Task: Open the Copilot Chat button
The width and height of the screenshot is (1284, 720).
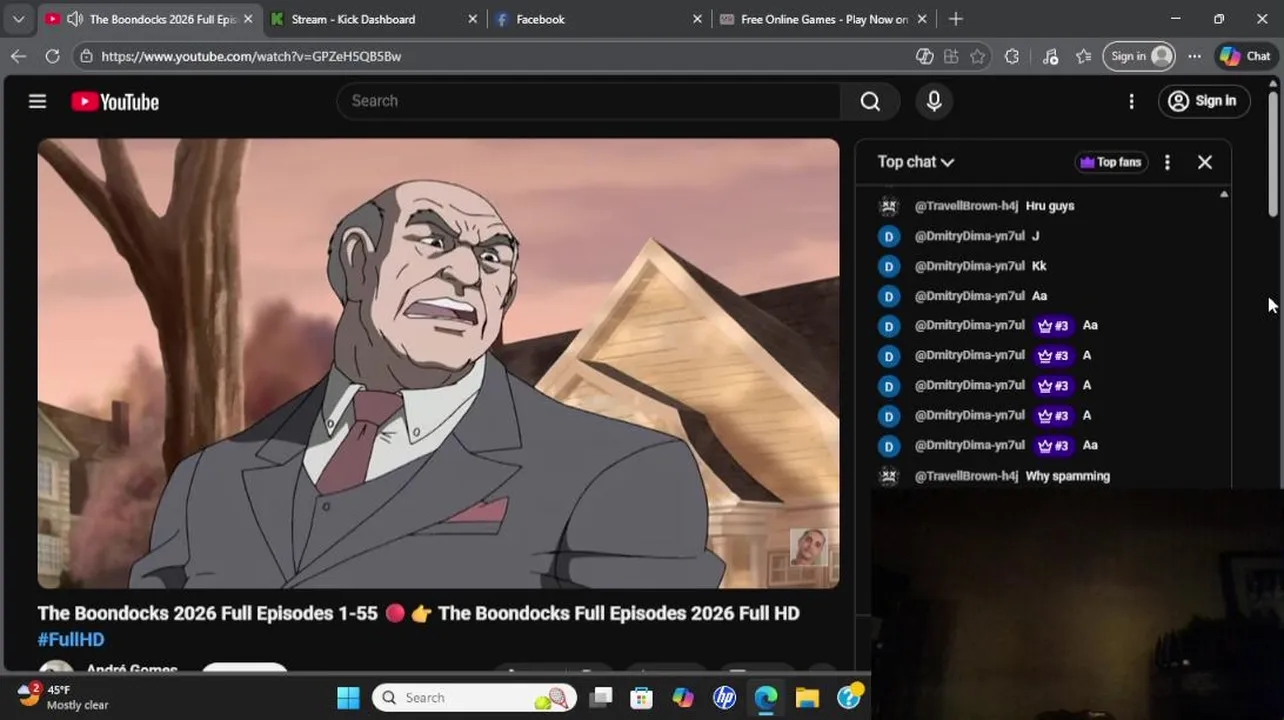Action: (x=1246, y=56)
